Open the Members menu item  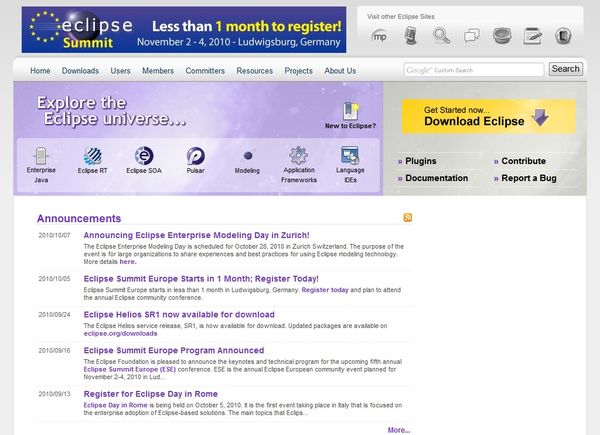click(158, 71)
